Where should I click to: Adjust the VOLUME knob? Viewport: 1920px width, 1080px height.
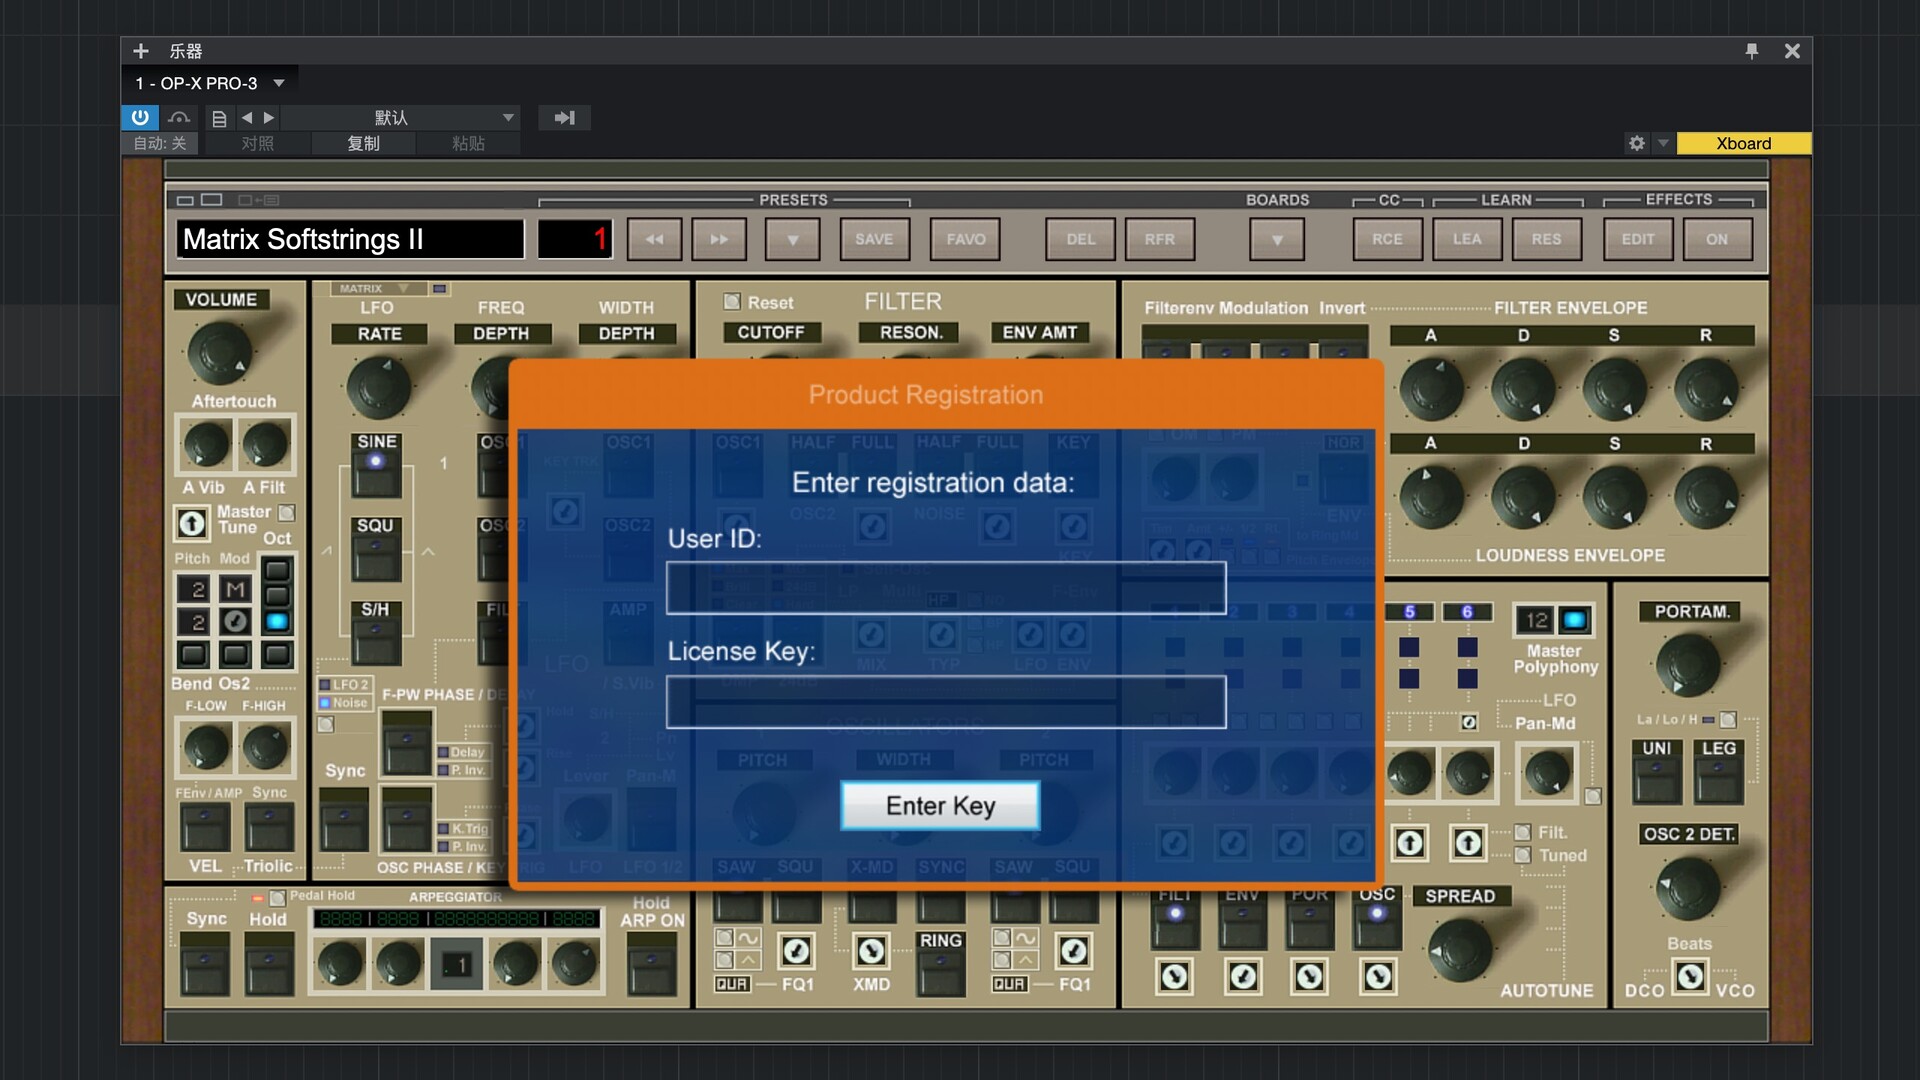[220, 352]
